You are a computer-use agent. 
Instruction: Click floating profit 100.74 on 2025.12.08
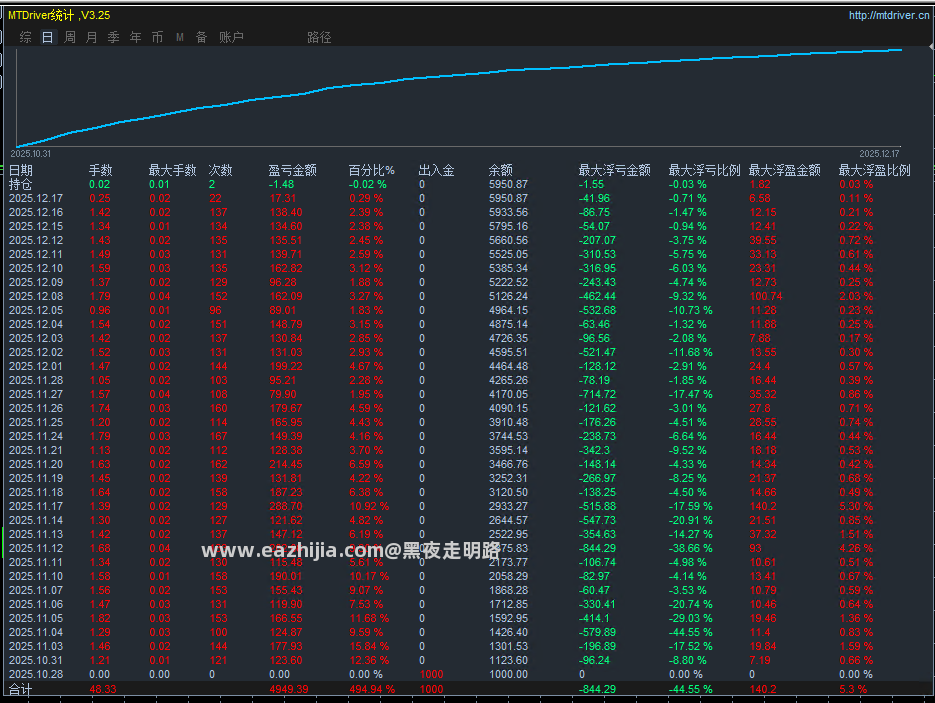pyautogui.click(x=766, y=296)
